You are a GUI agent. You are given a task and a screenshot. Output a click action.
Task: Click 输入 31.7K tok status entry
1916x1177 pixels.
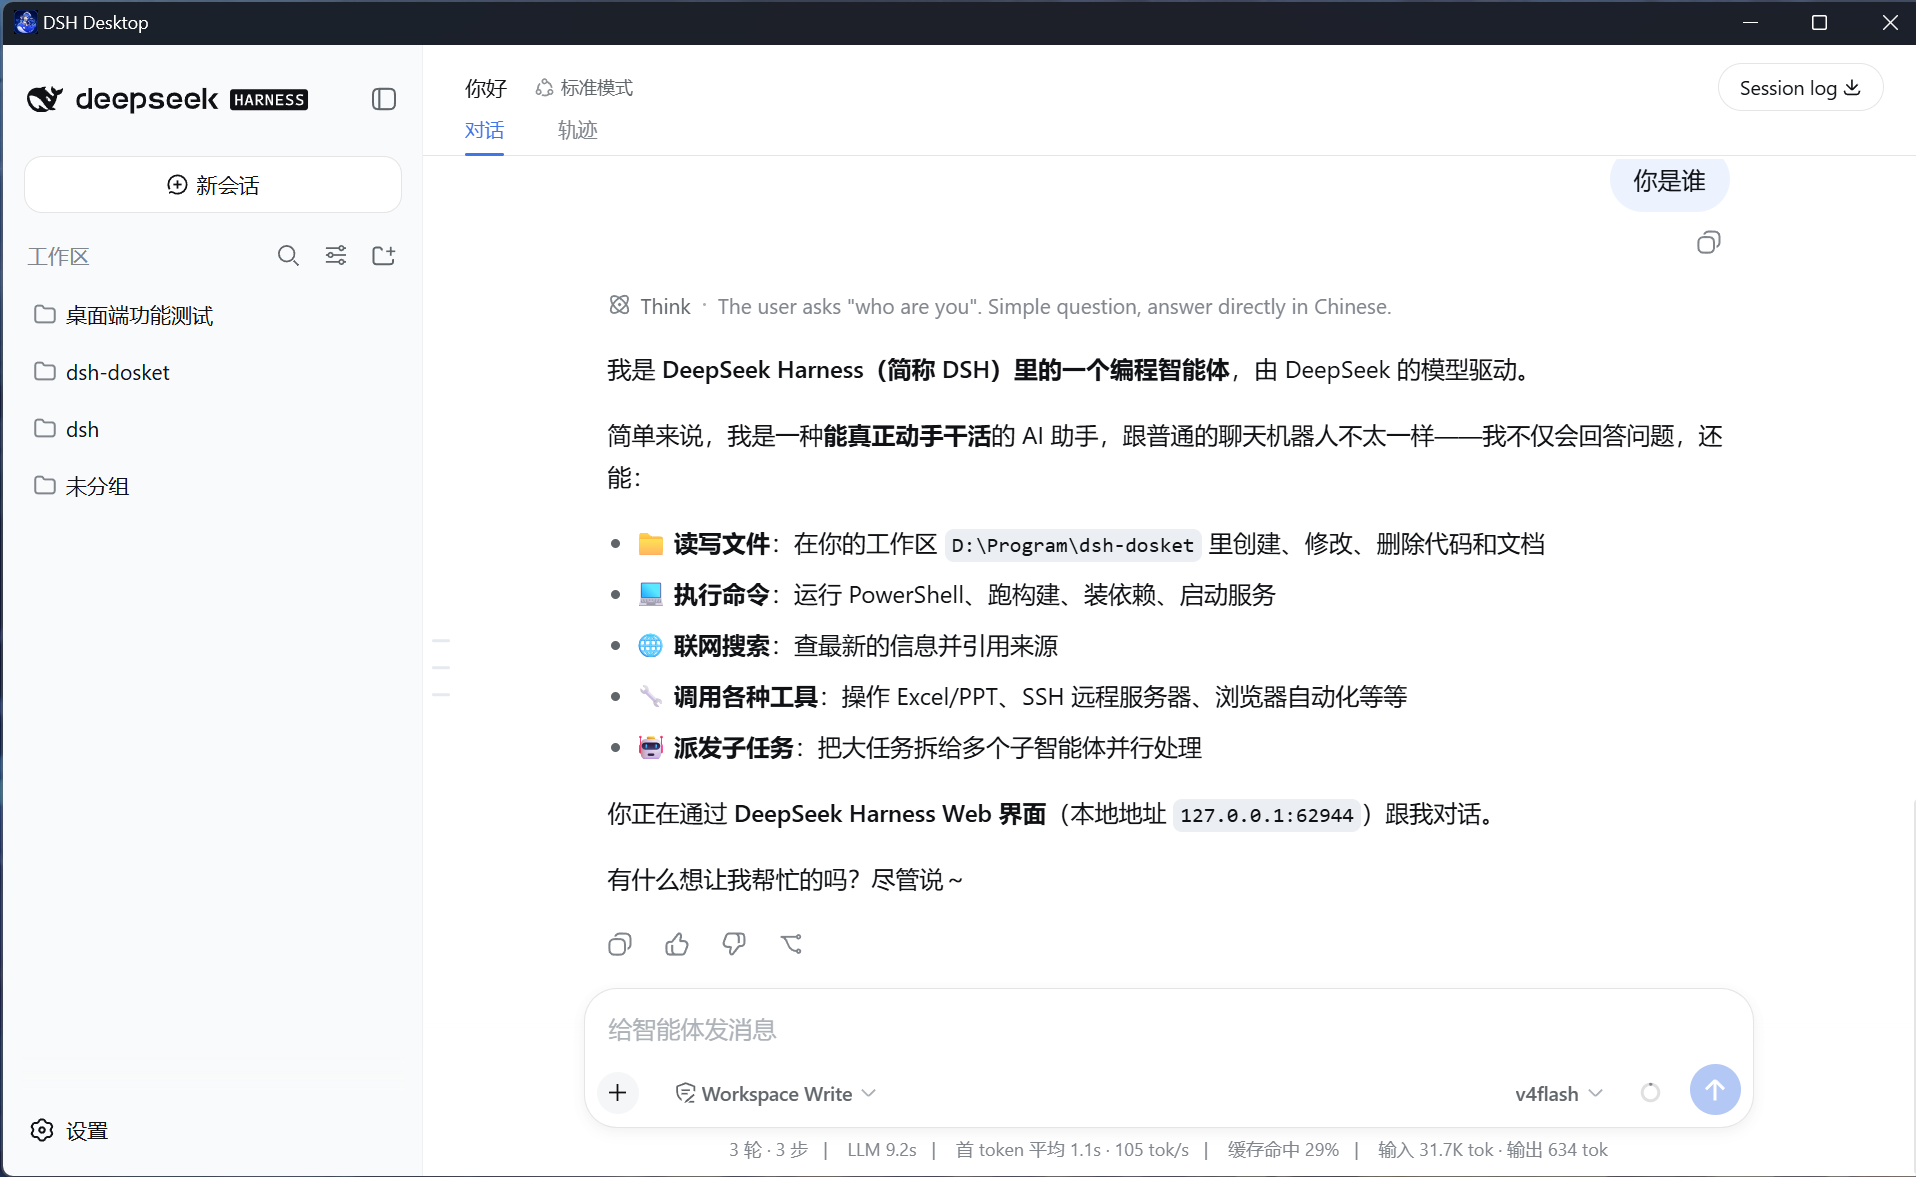tap(1436, 1150)
